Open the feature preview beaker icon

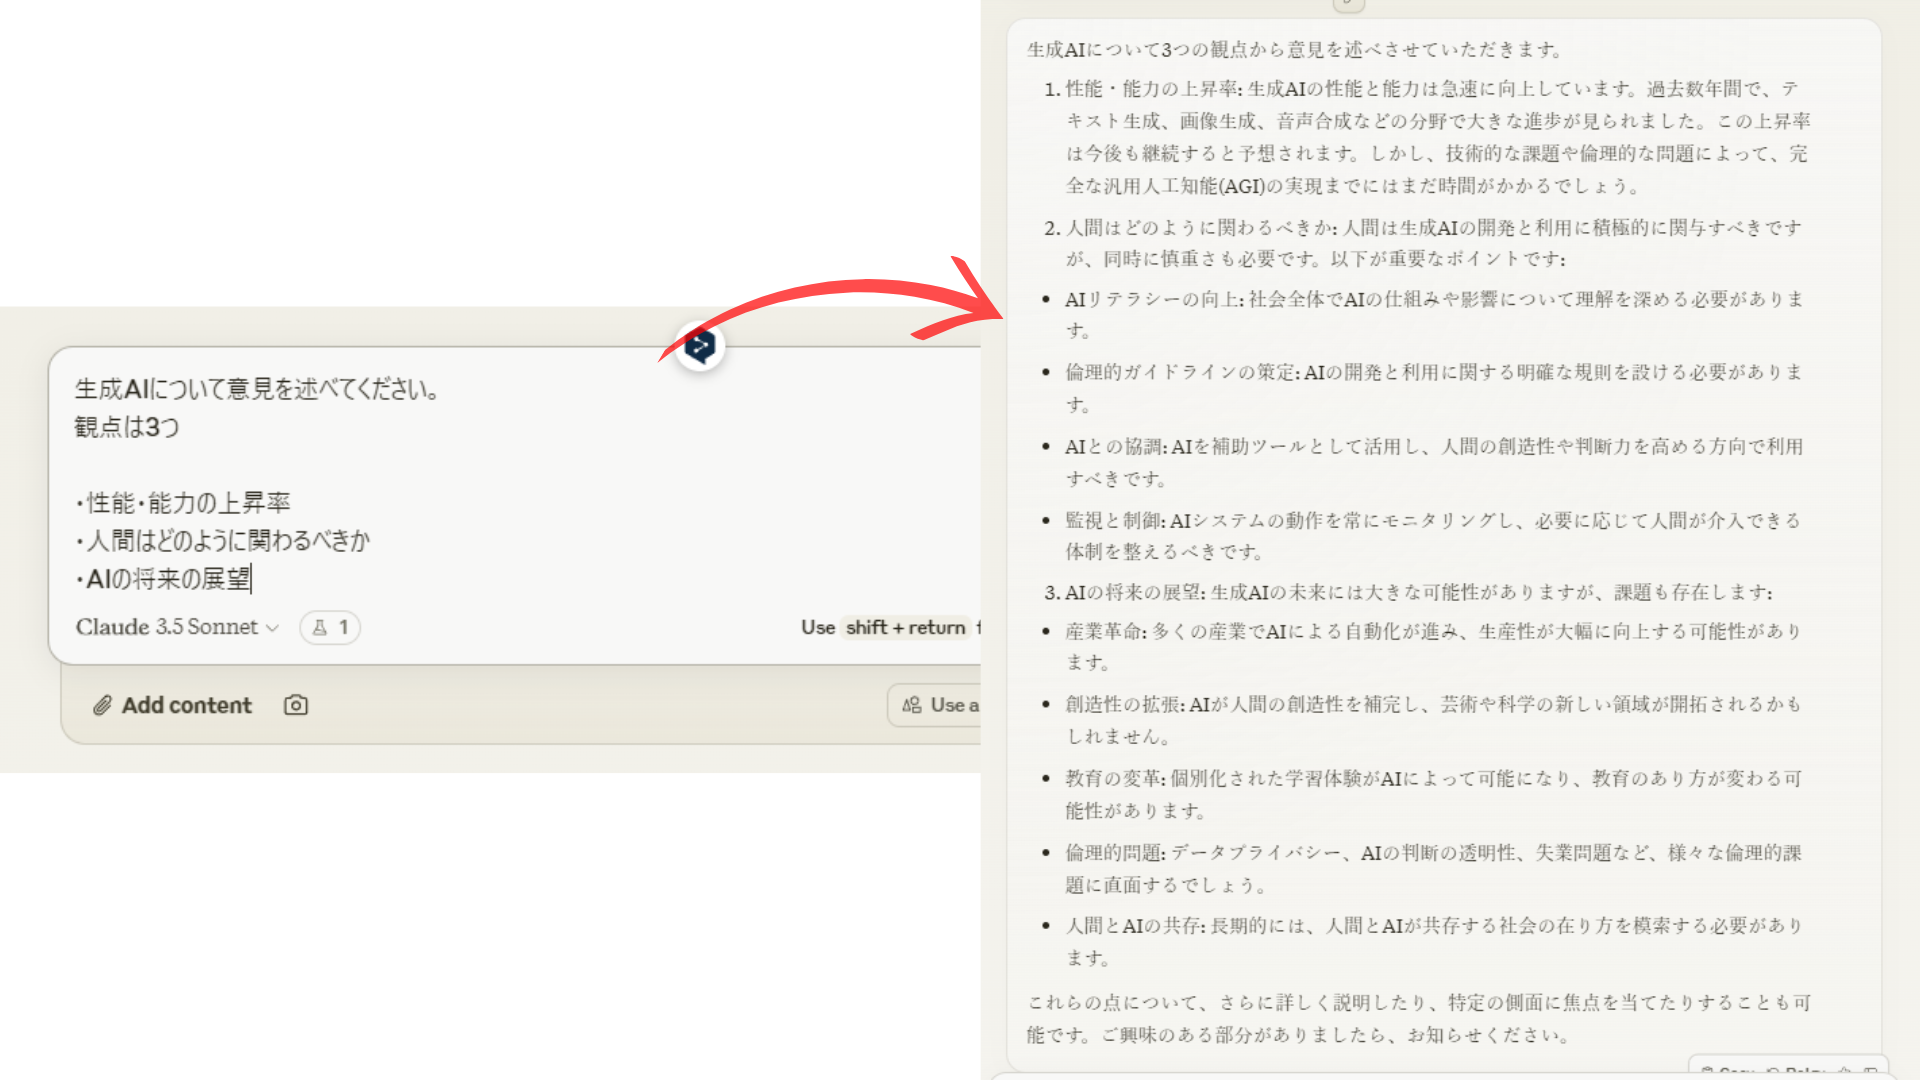pyautogui.click(x=318, y=628)
